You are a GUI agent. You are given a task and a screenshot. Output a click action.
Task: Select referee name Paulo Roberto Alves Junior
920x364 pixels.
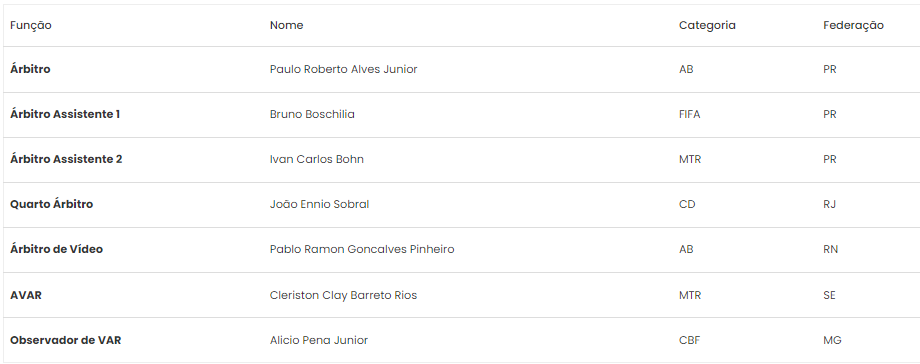(x=343, y=69)
